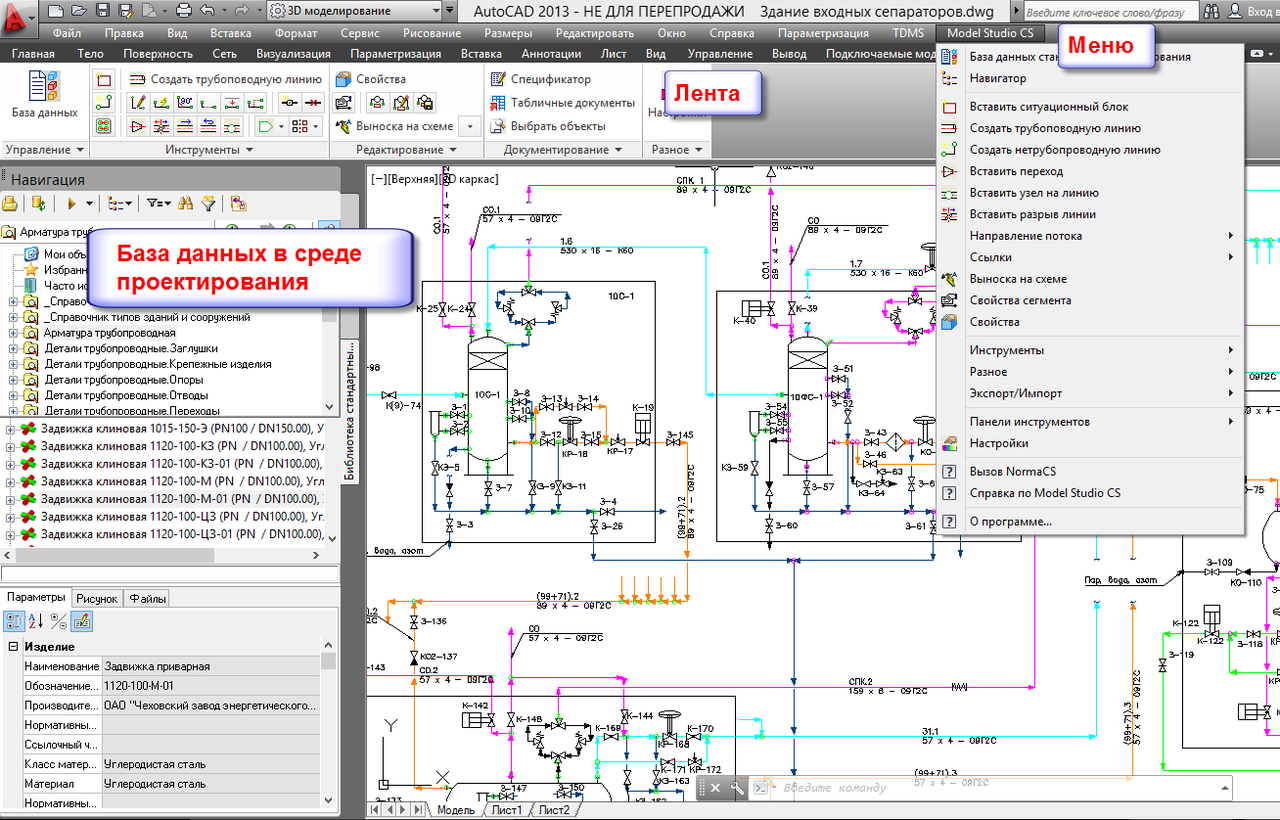
Task: Click the Open file quick-access icon
Action: click(x=78, y=11)
